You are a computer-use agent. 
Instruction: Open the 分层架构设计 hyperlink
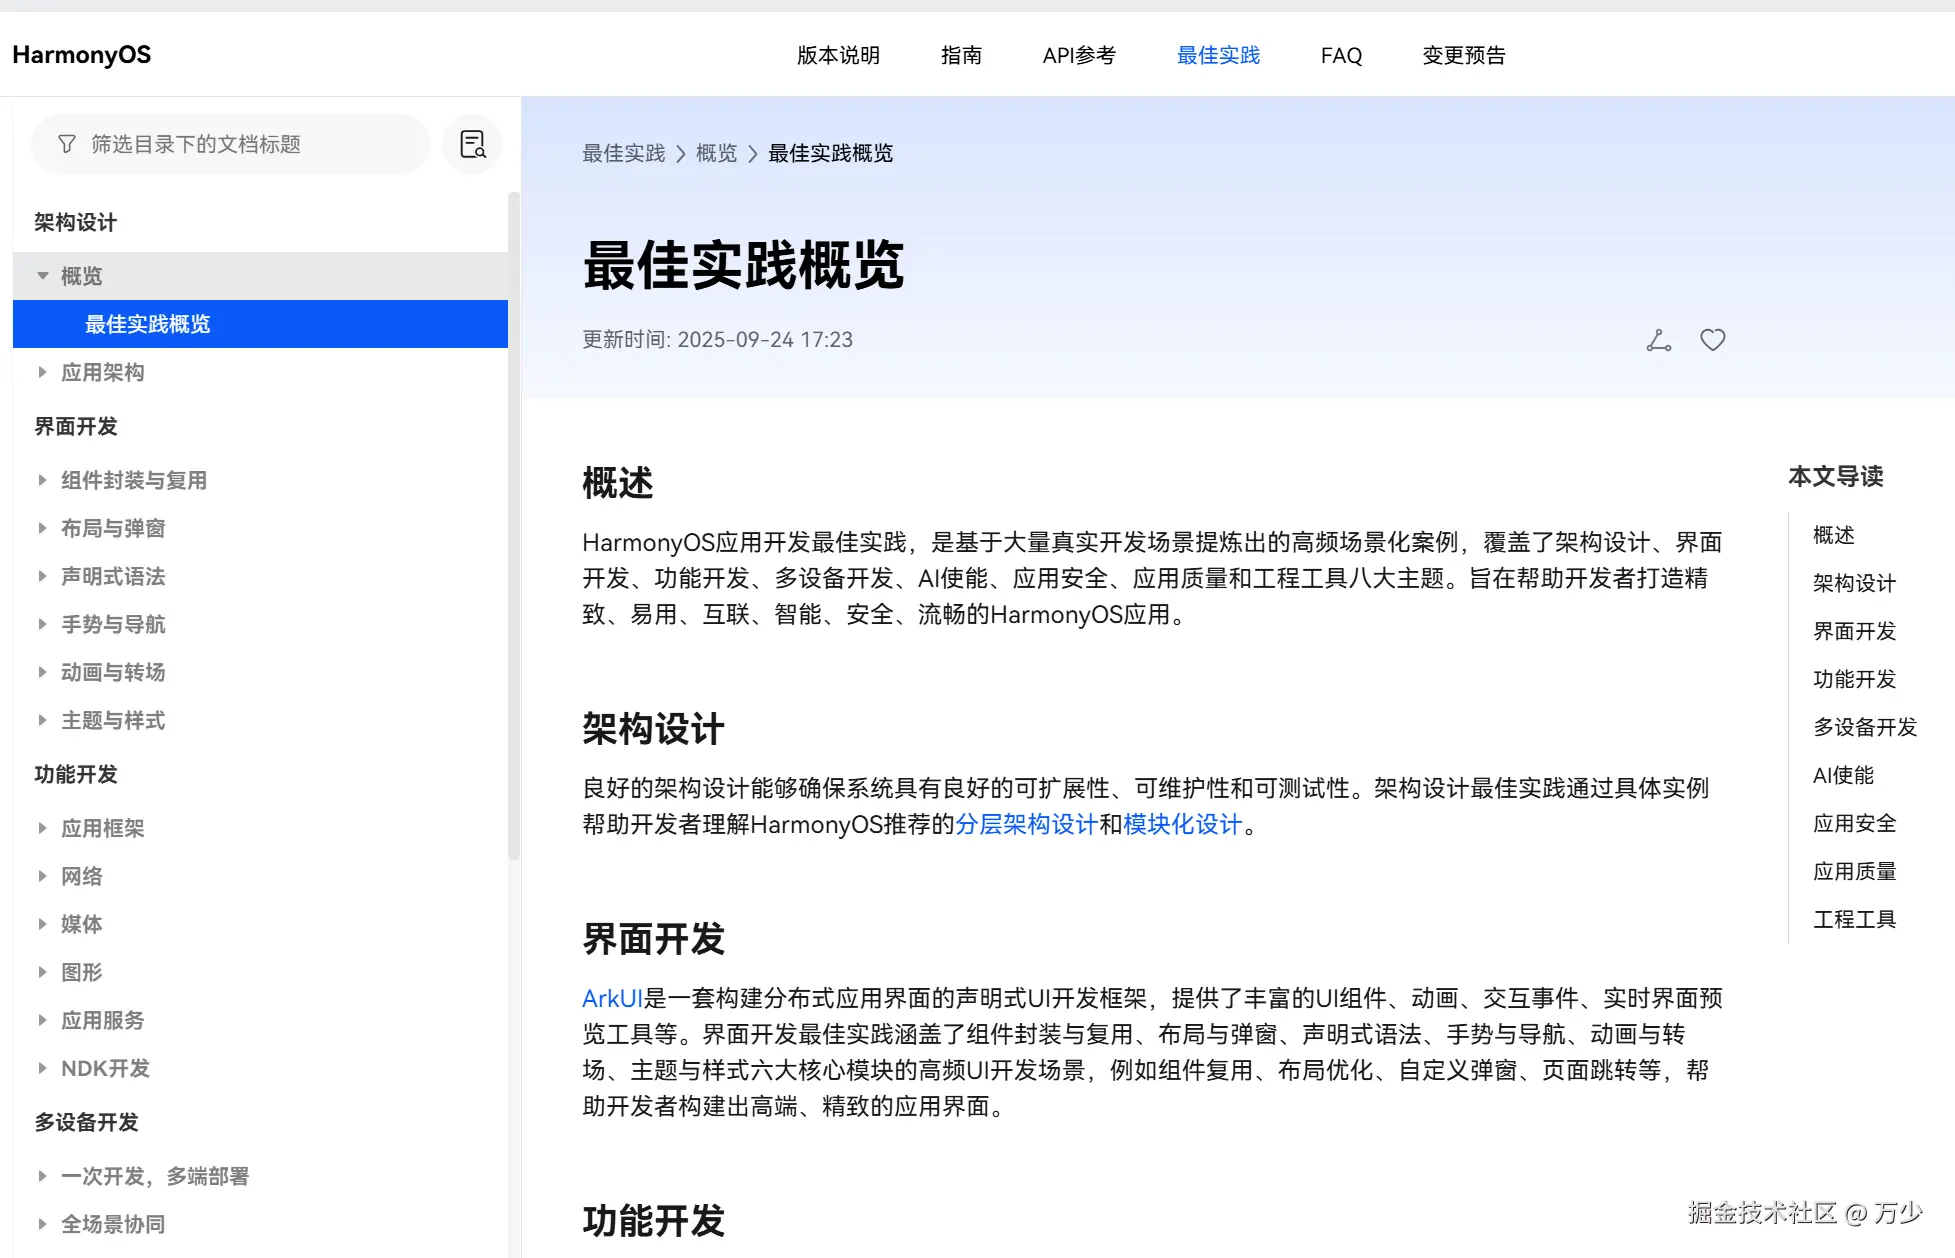1026,825
